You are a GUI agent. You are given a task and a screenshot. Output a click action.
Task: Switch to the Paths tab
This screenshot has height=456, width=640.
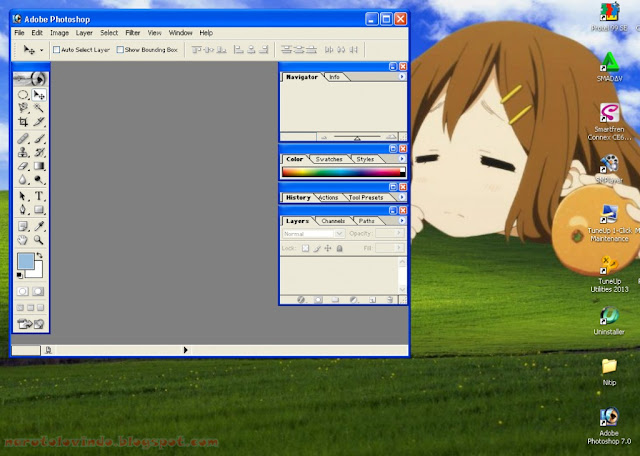click(367, 221)
